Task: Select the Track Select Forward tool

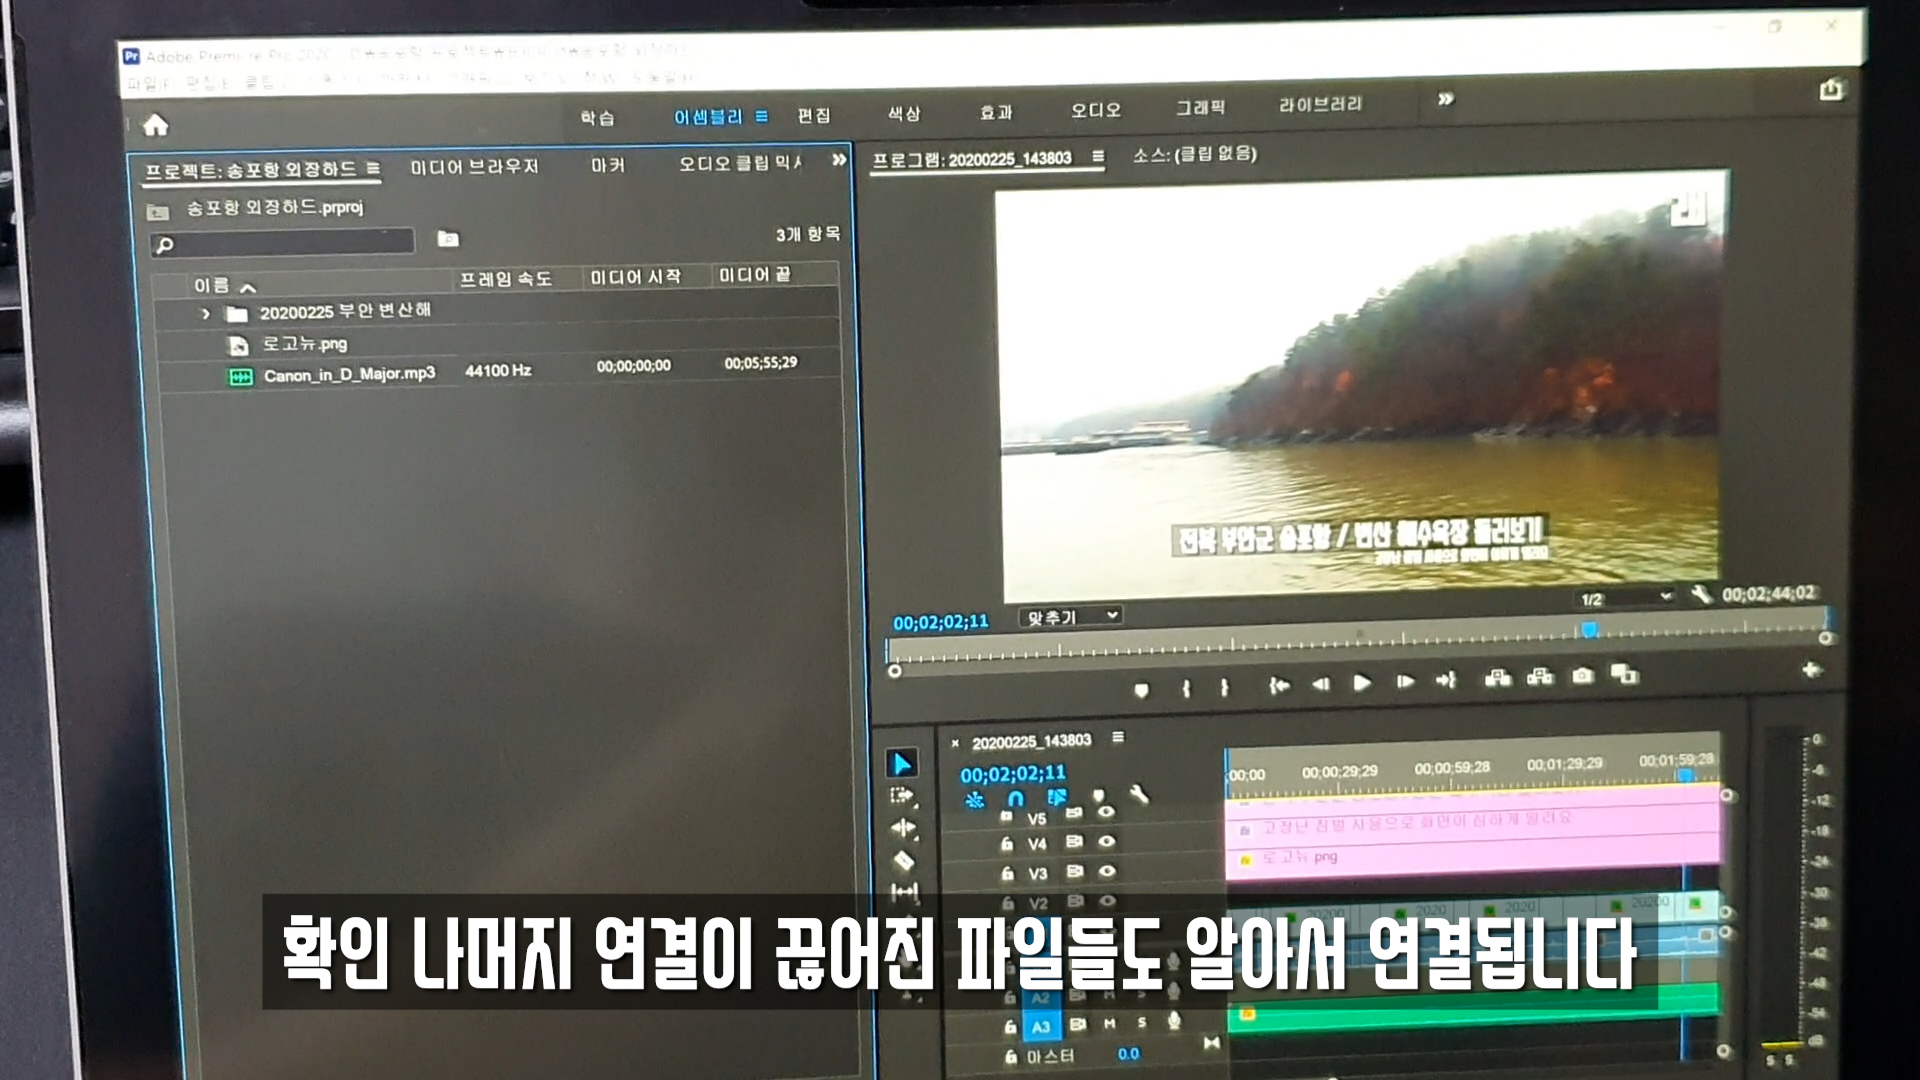Action: pos(902,796)
